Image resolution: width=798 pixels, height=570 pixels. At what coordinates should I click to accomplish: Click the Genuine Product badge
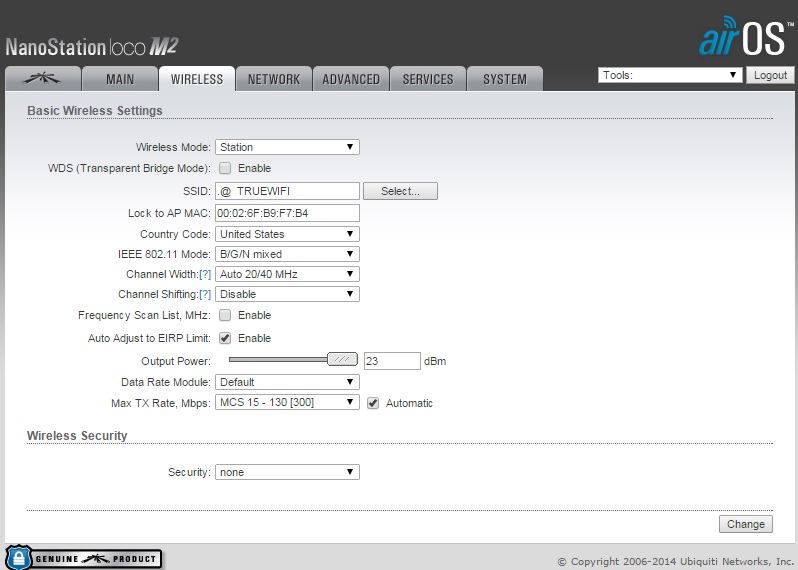click(84, 557)
